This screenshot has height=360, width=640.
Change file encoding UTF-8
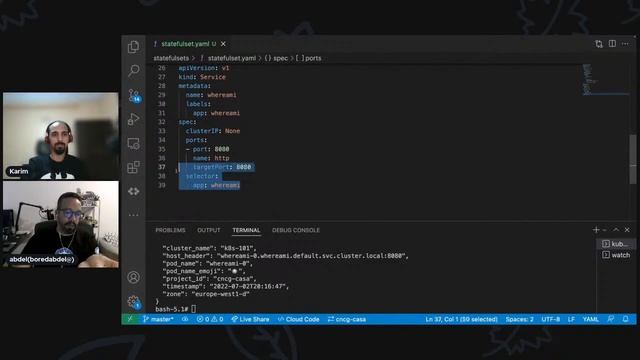click(x=550, y=319)
